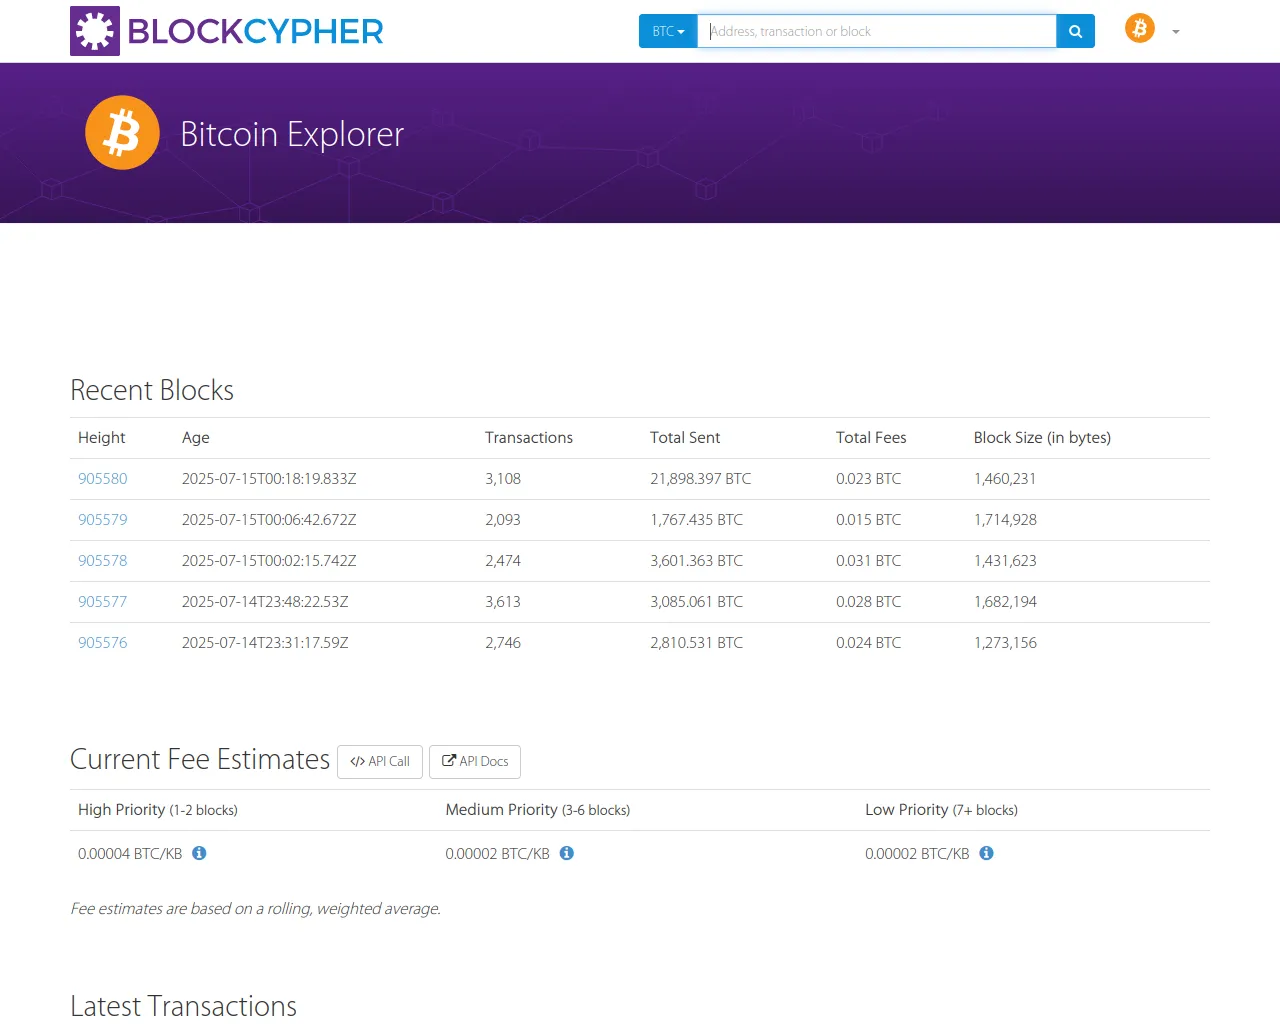Image resolution: width=1280 pixels, height=1024 pixels.
Task: Click the Total Fees column header
Action: 871,438
